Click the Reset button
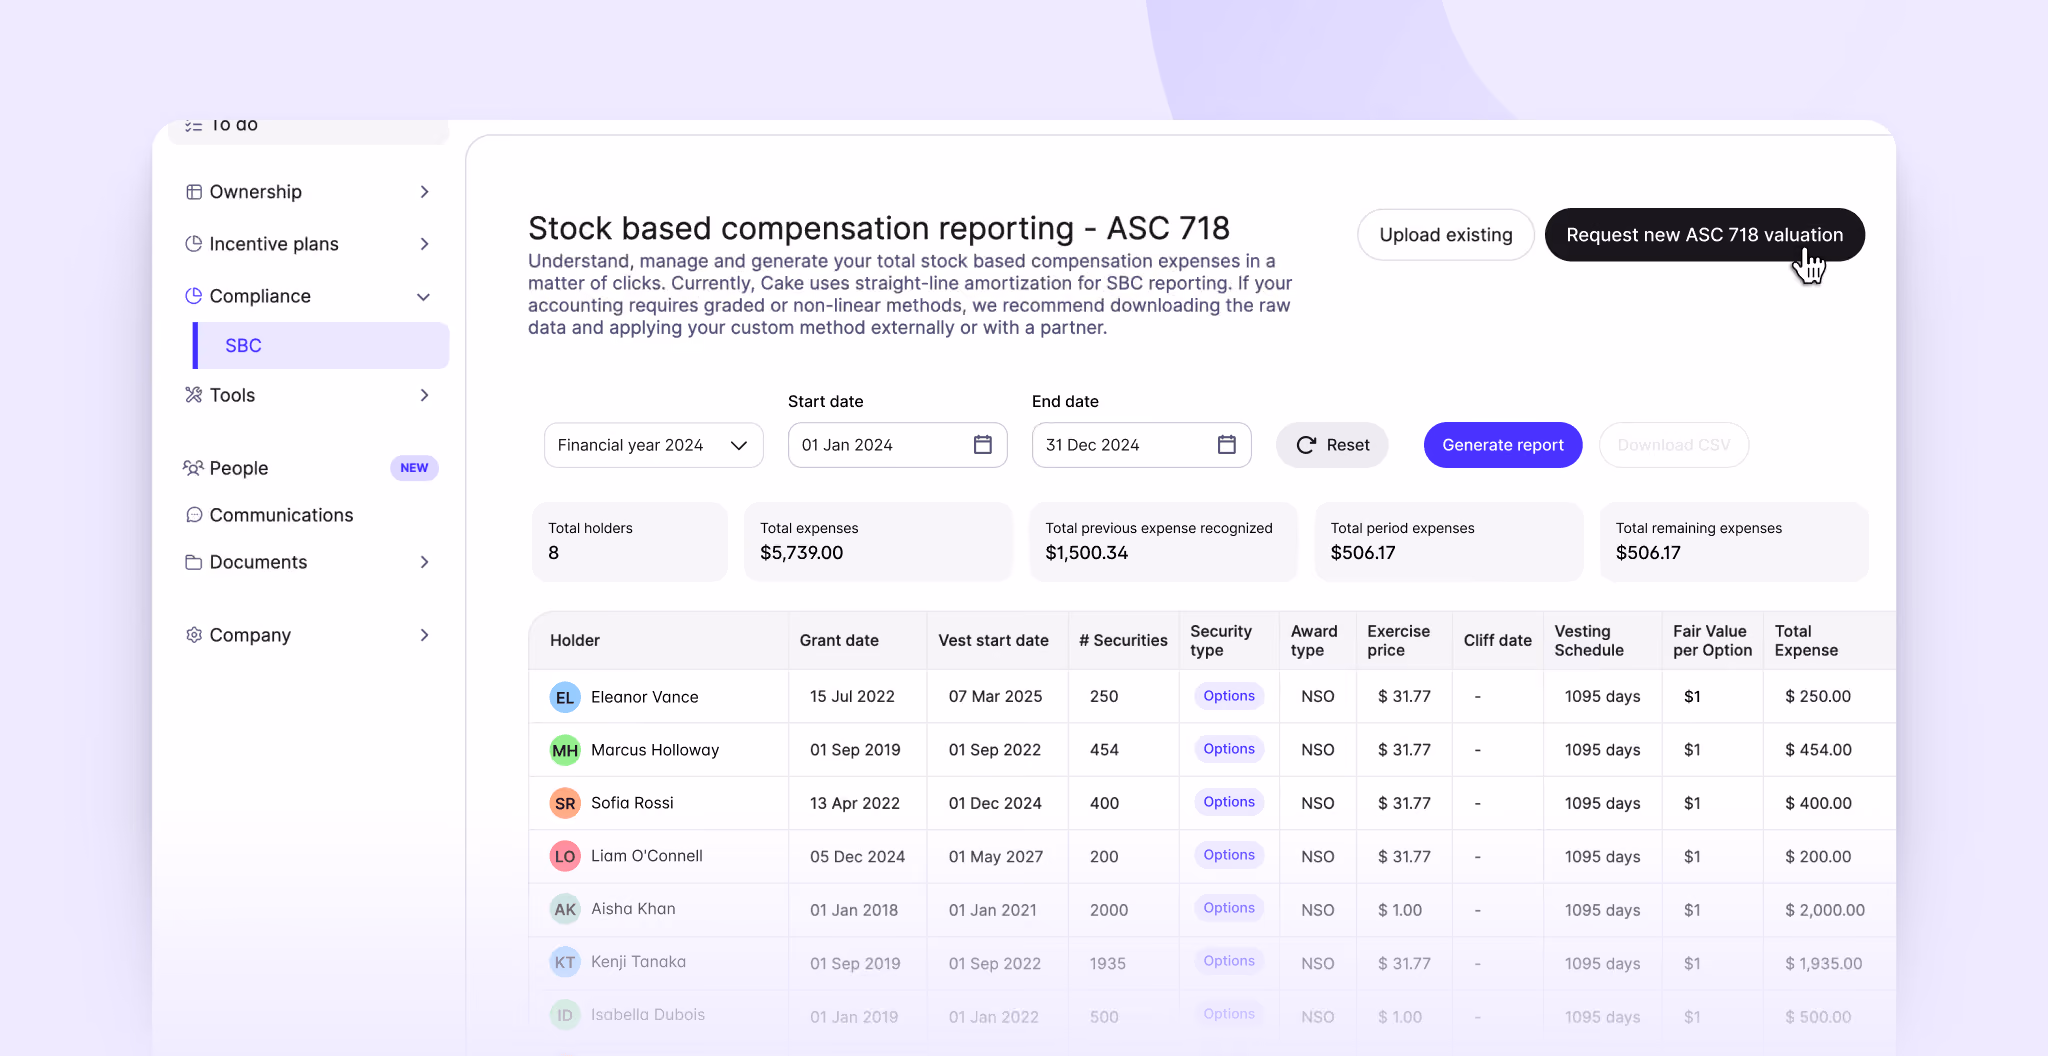This screenshot has height=1056, width=2048. point(1332,445)
